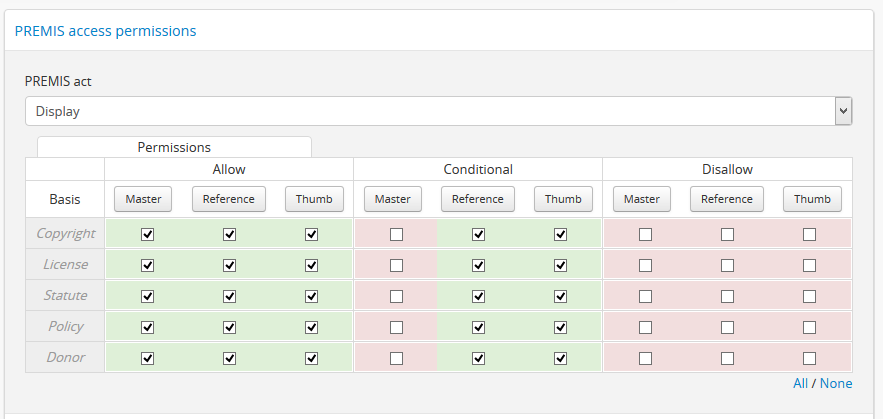The image size is (883, 419).
Task: Click the Master button under Conditional
Action: [392, 199]
